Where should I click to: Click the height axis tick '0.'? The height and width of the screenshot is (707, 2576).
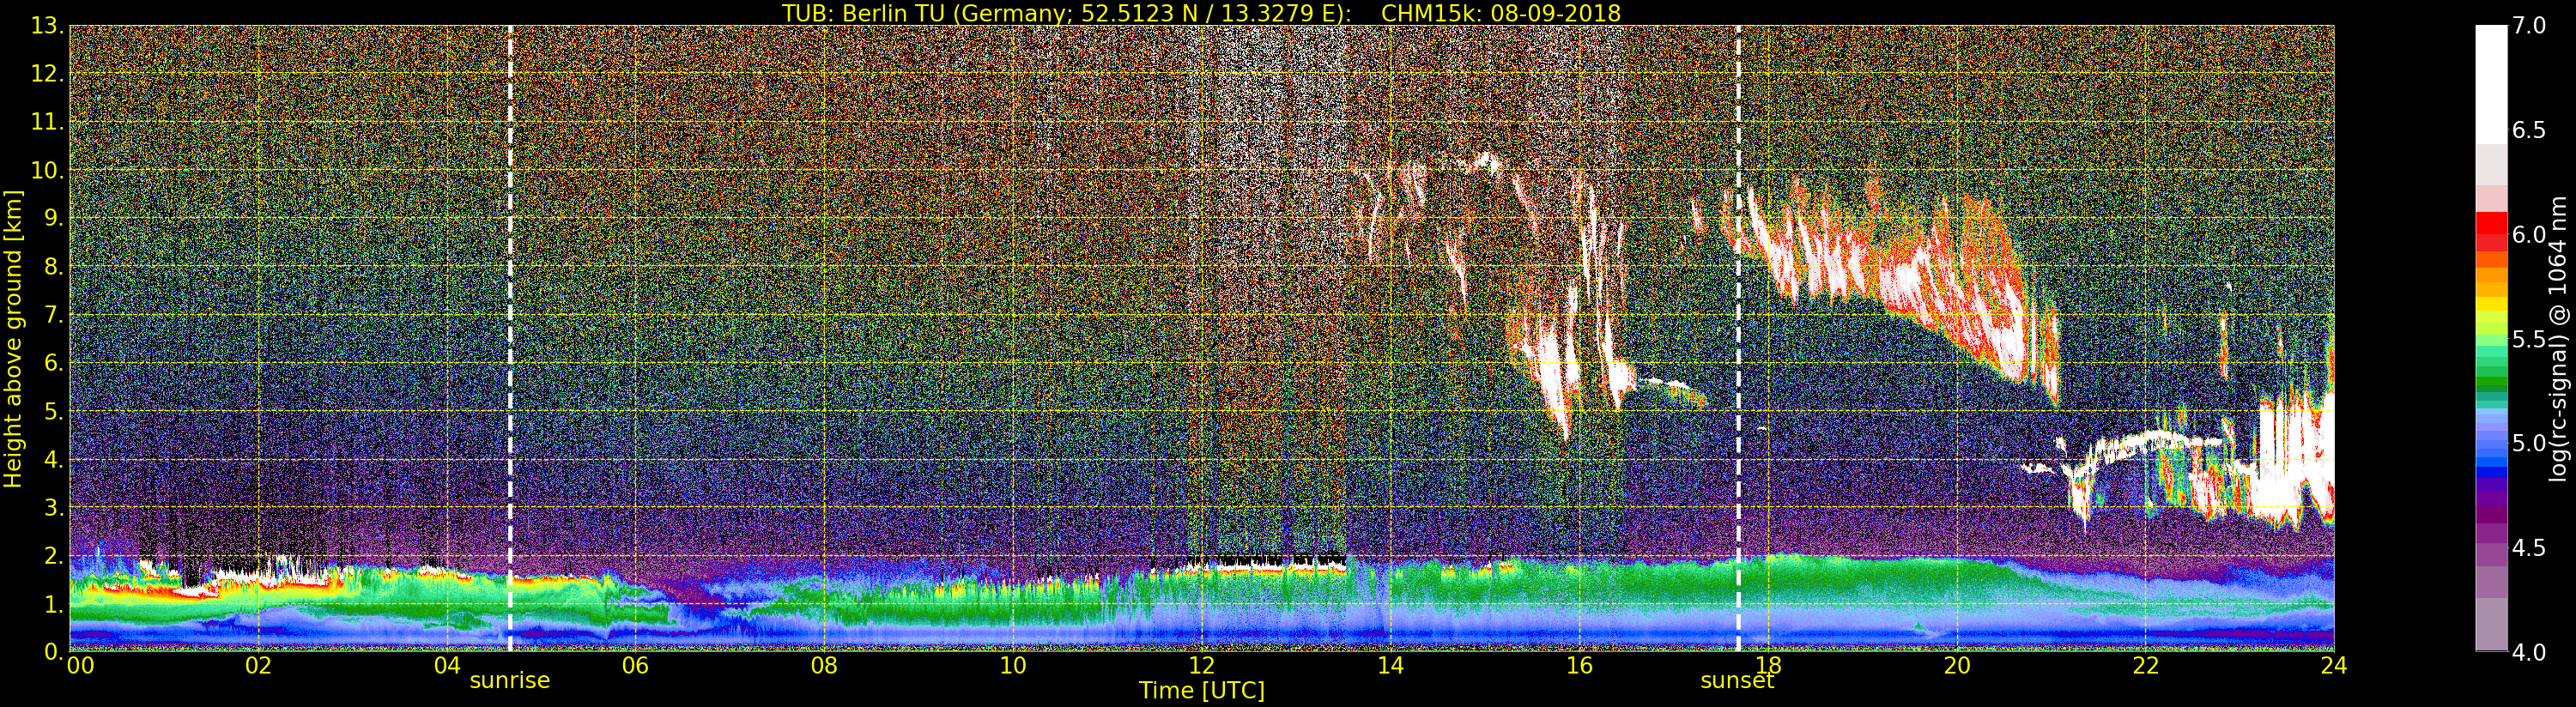[54, 651]
